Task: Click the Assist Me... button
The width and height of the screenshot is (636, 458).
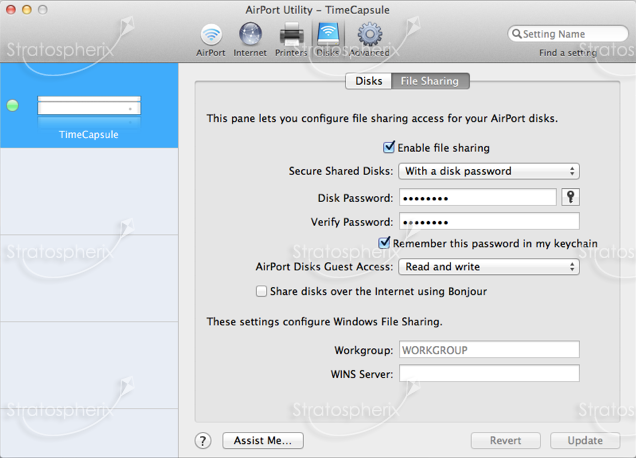Action: pos(263,441)
